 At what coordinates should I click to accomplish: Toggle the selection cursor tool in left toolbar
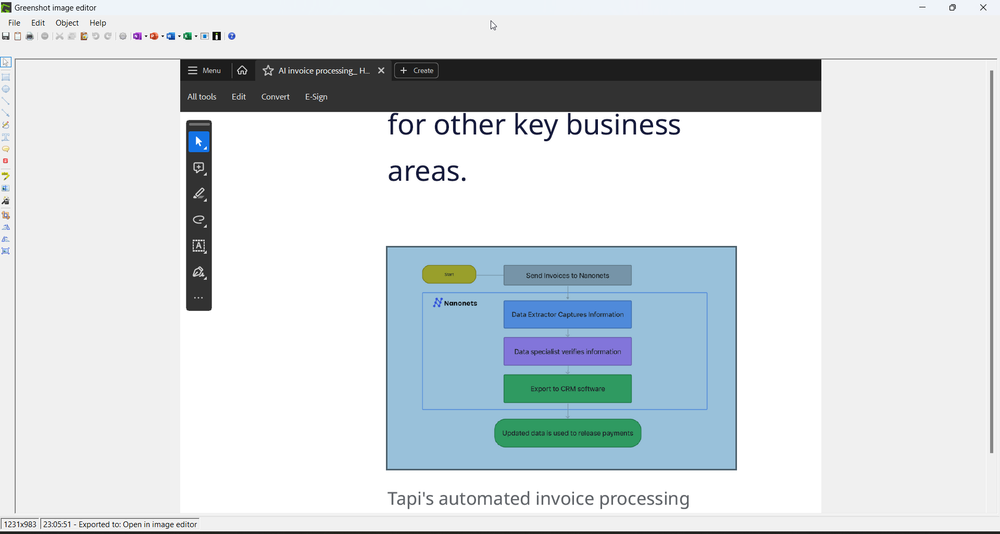pyautogui.click(x=6, y=63)
